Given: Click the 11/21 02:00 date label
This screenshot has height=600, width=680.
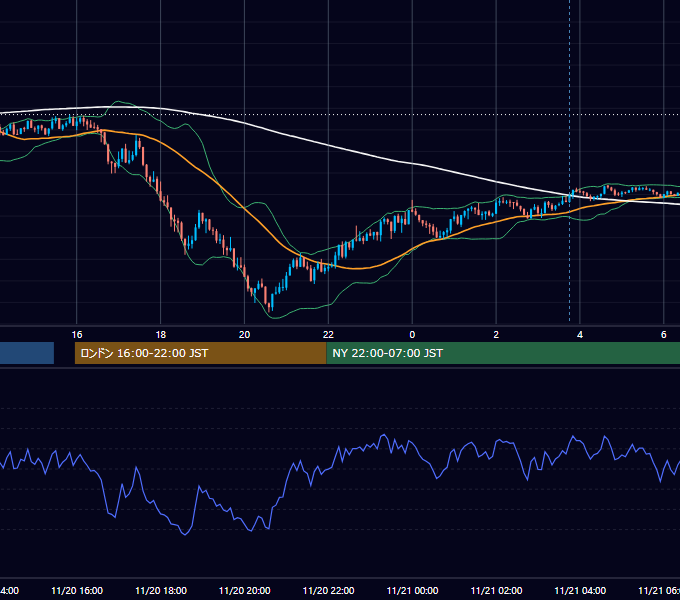Looking at the screenshot, I should tap(497, 590).
